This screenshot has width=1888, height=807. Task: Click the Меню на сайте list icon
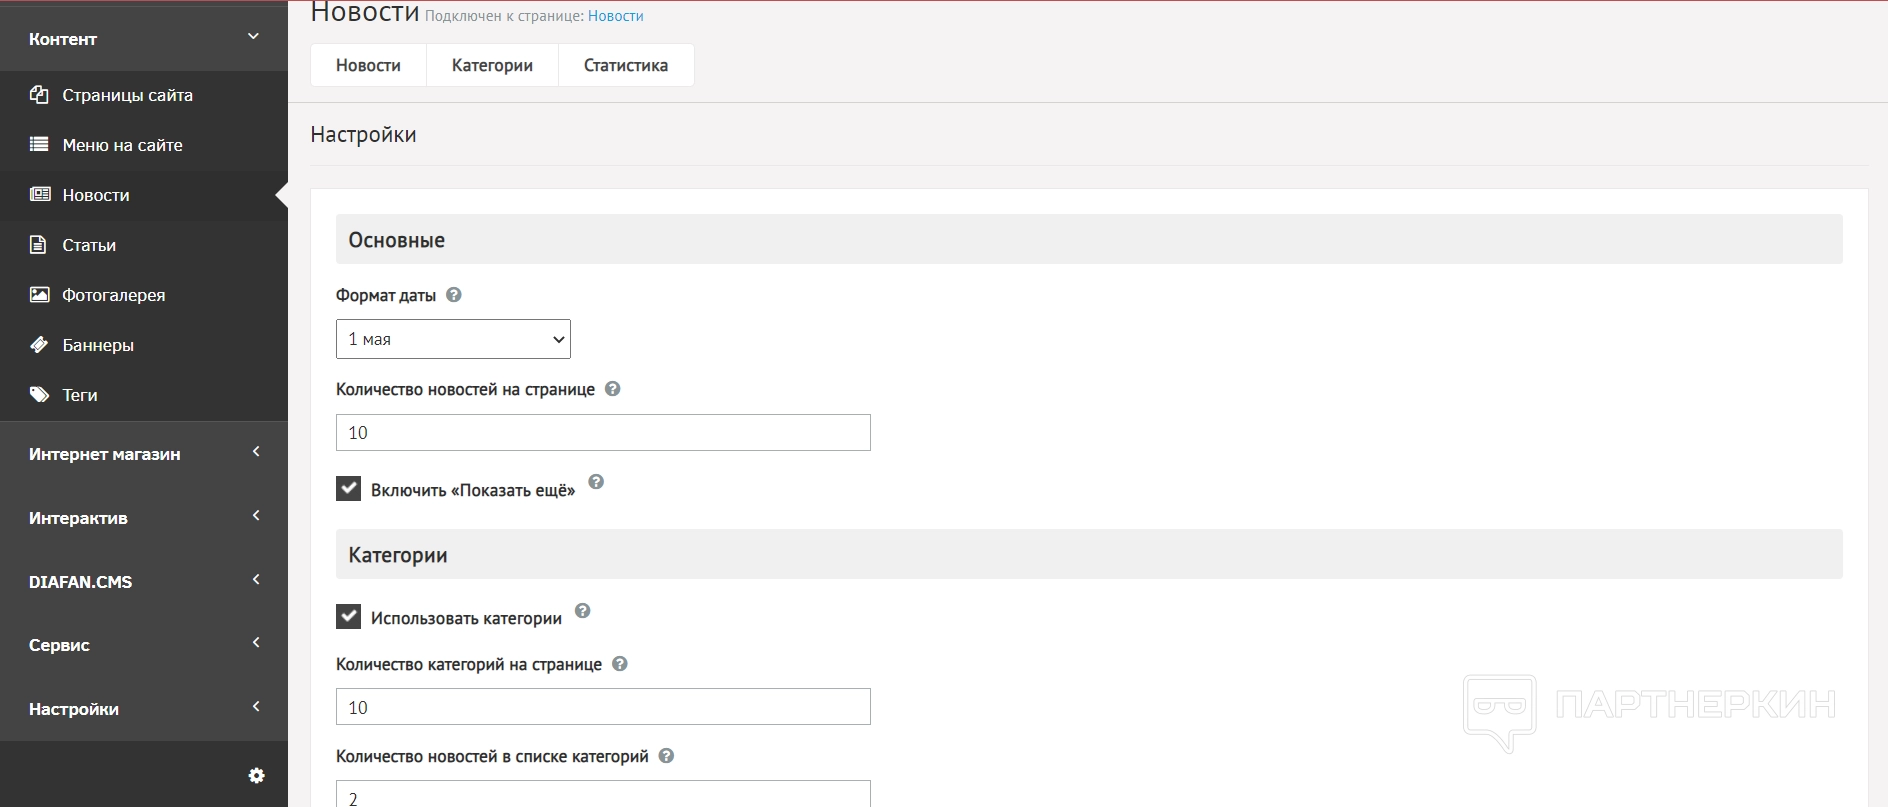click(39, 145)
